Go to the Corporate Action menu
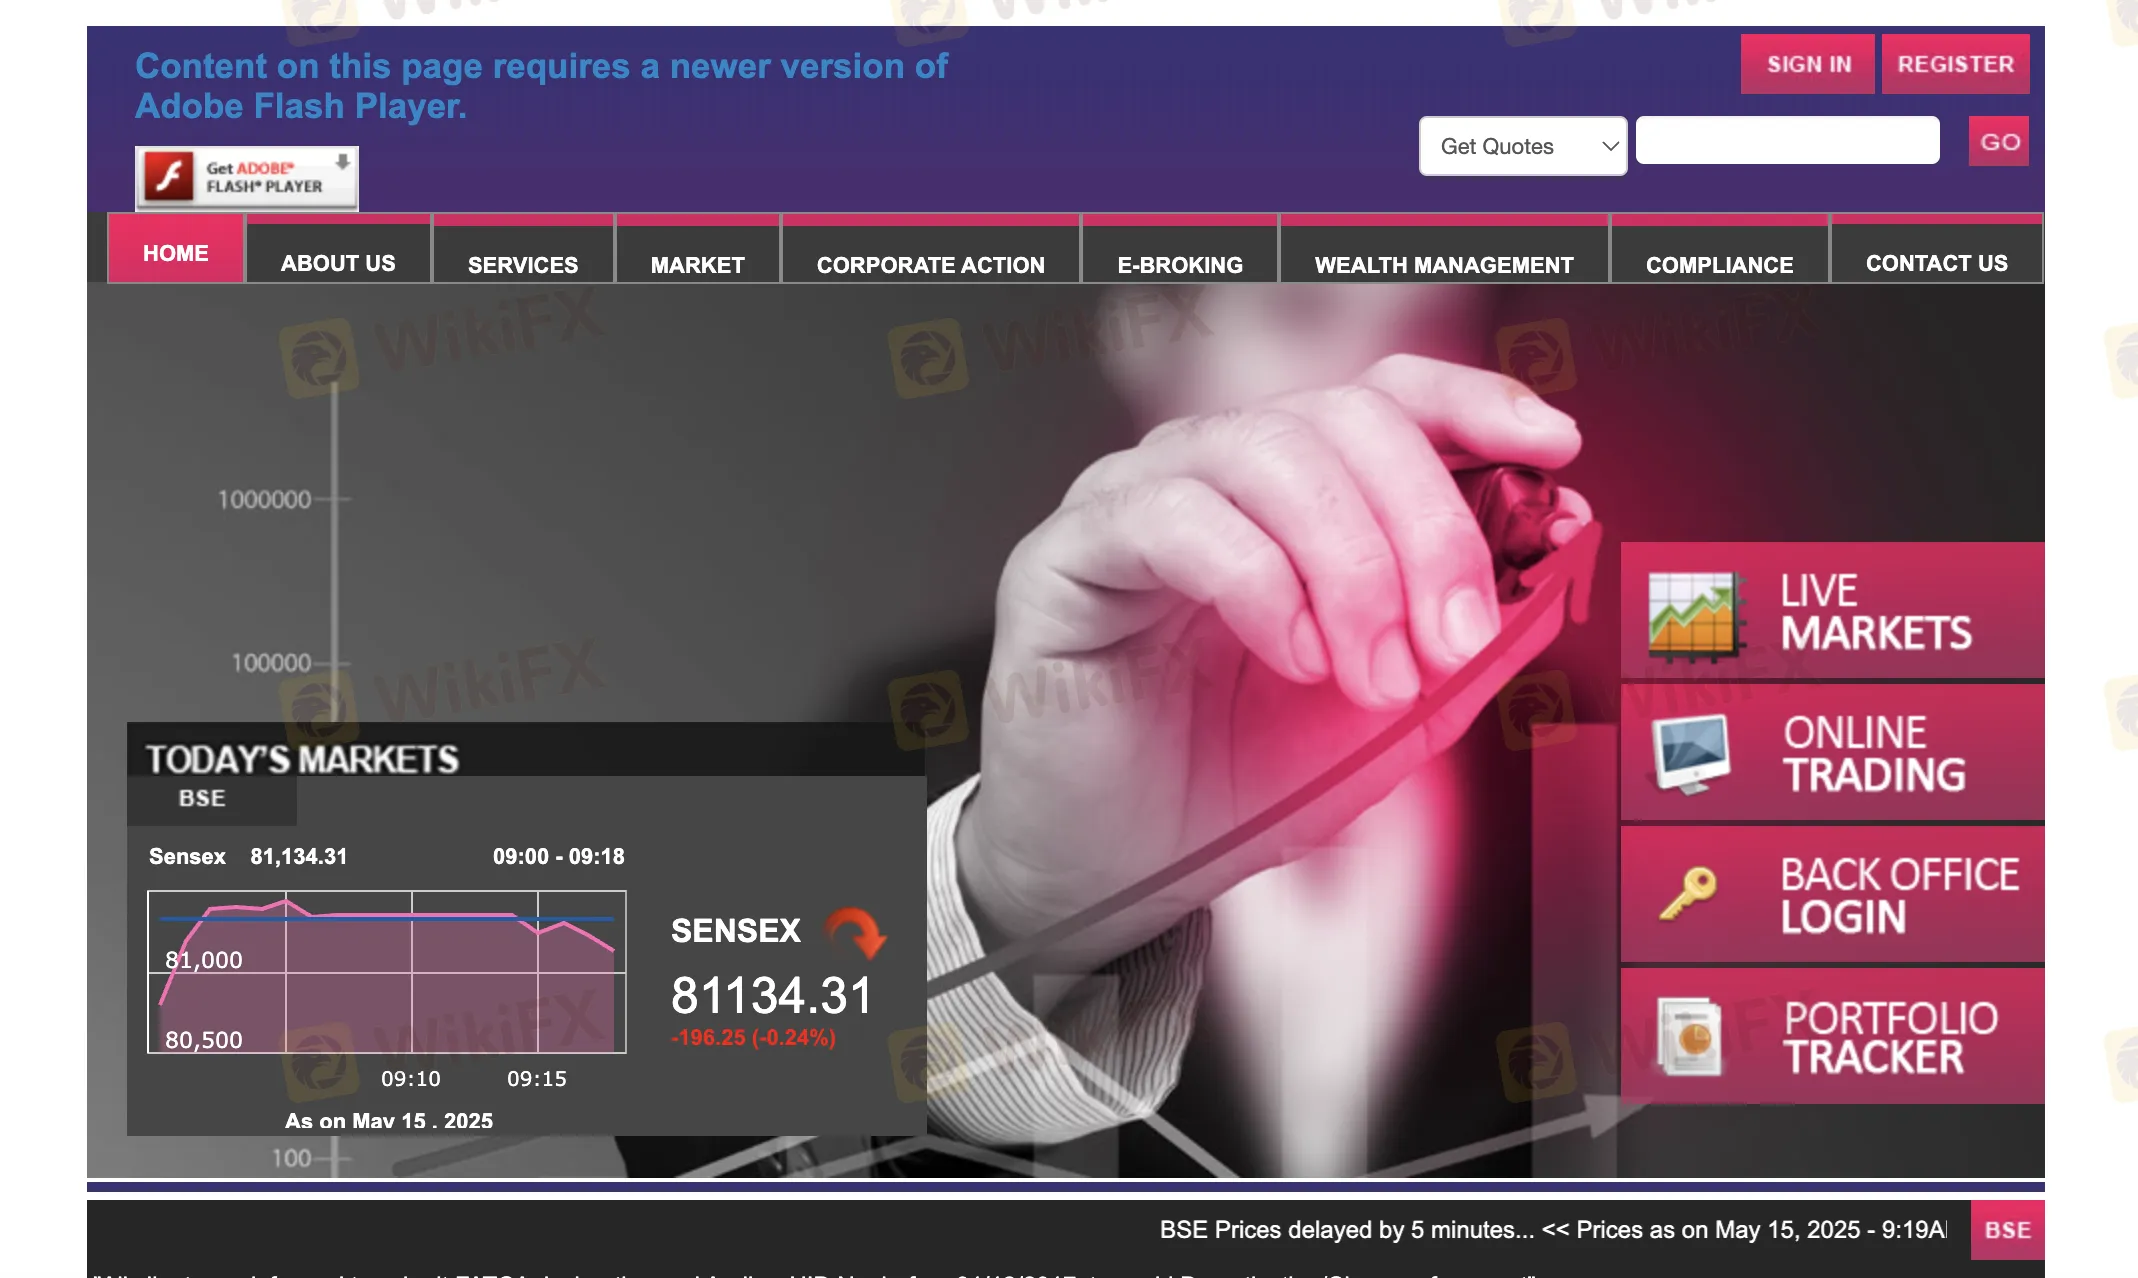This screenshot has height=1278, width=2138. 930,264
